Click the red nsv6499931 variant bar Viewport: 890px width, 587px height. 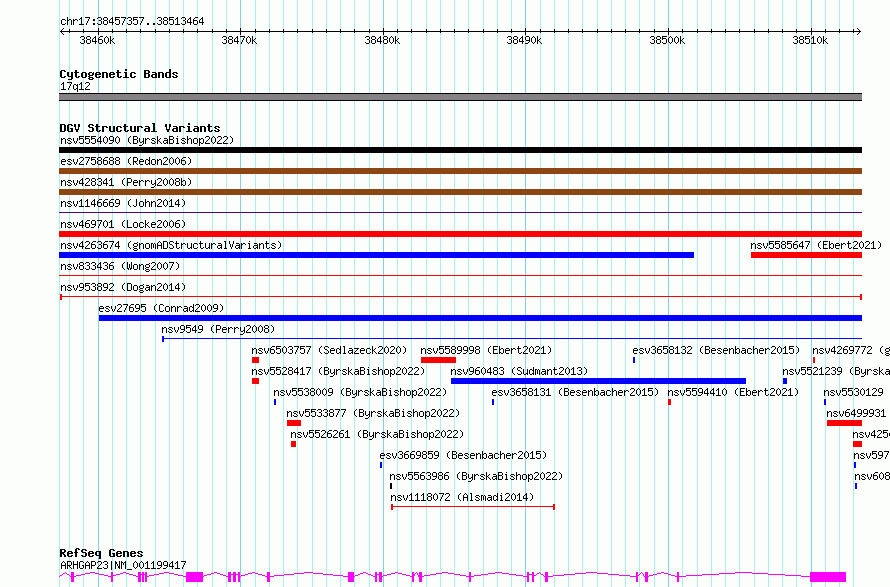coord(845,423)
